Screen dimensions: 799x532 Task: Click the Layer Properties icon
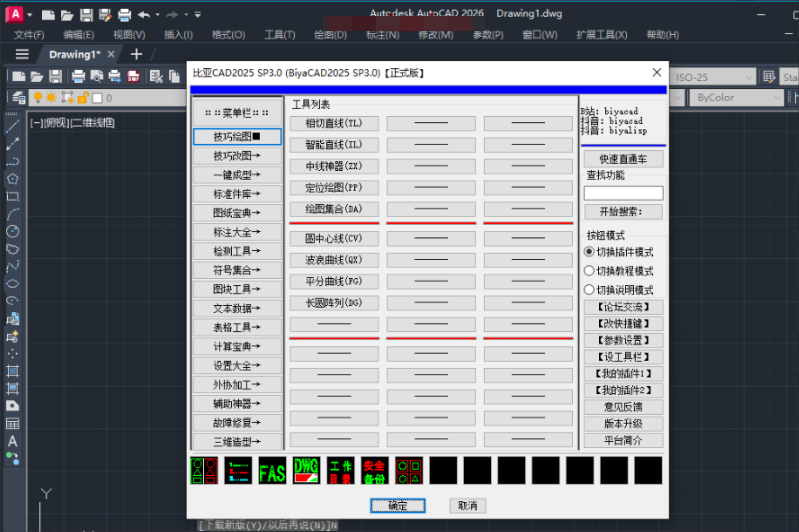pyautogui.click(x=18, y=97)
